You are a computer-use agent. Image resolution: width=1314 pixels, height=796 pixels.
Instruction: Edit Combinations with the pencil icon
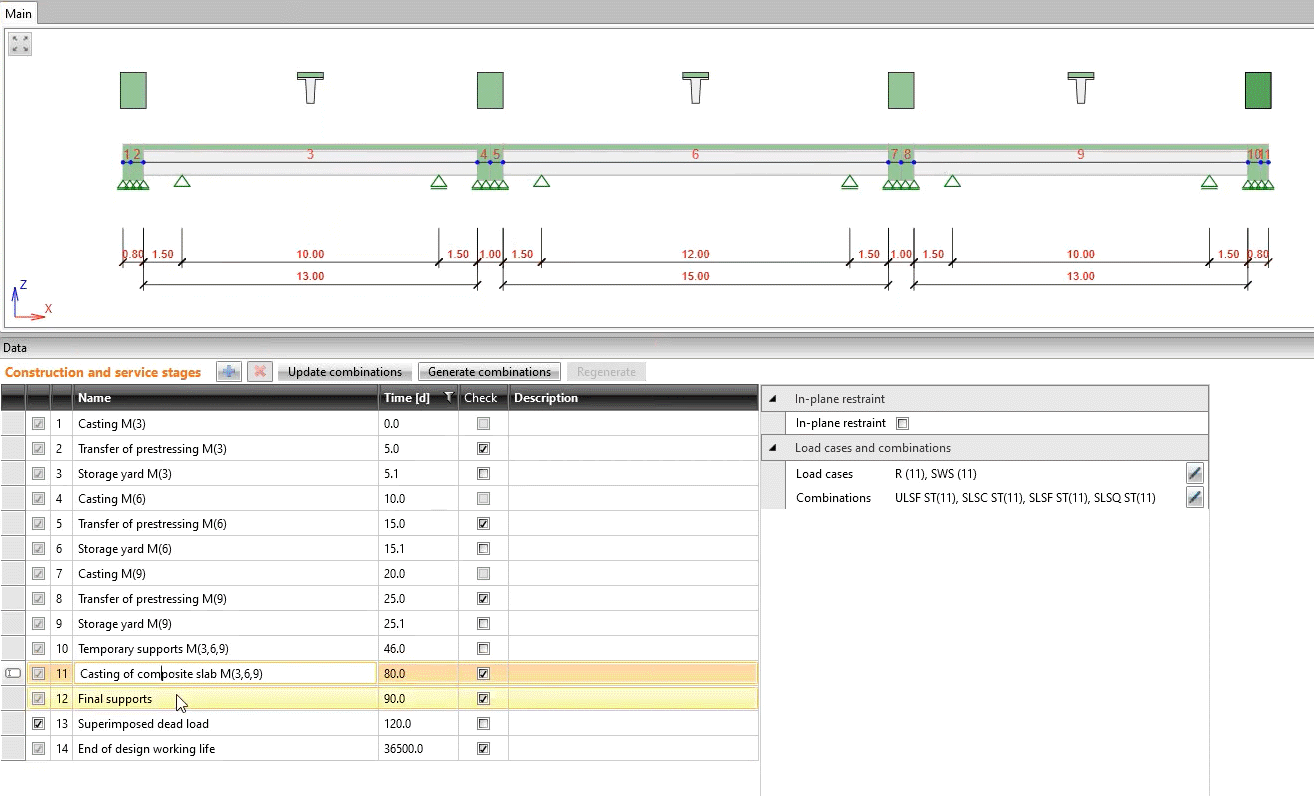coord(1194,497)
